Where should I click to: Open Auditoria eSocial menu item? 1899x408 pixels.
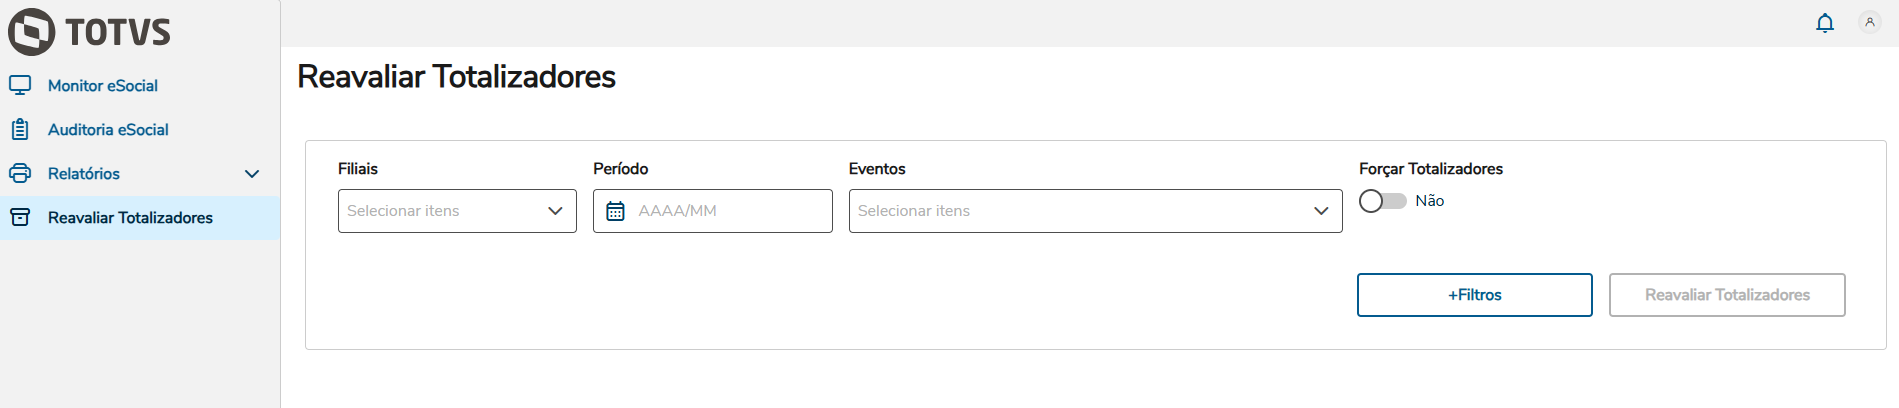(108, 130)
